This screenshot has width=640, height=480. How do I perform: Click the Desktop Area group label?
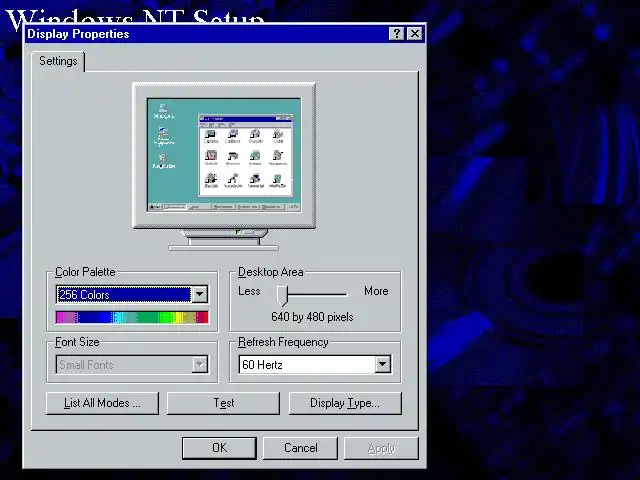(271, 272)
